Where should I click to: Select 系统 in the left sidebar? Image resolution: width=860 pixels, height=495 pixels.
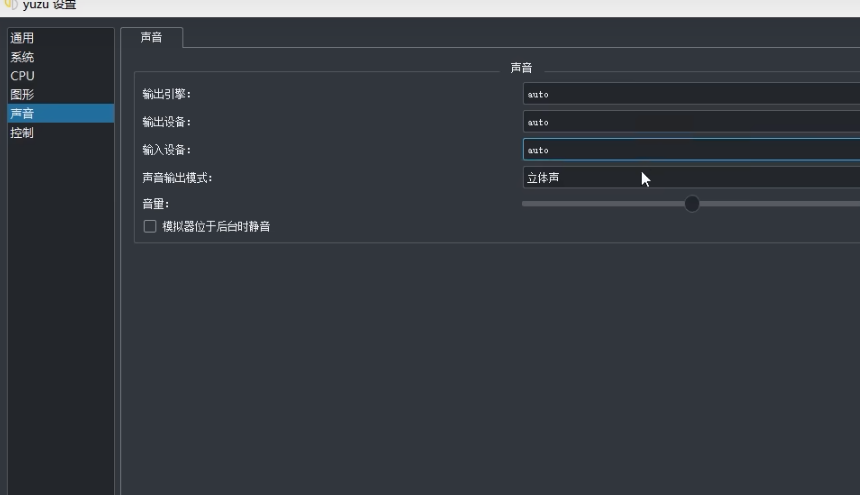pyautogui.click(x=22, y=57)
